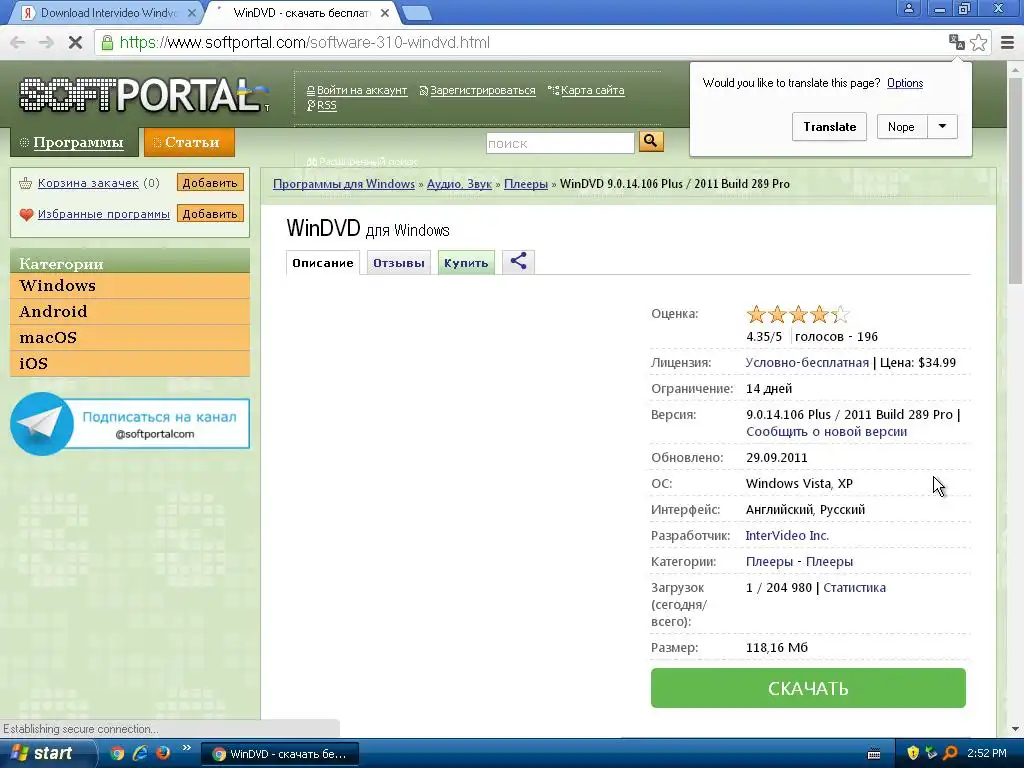This screenshot has height=768, width=1024.
Task: Close the WinDVD browser tab
Action: pyautogui.click(x=385, y=13)
